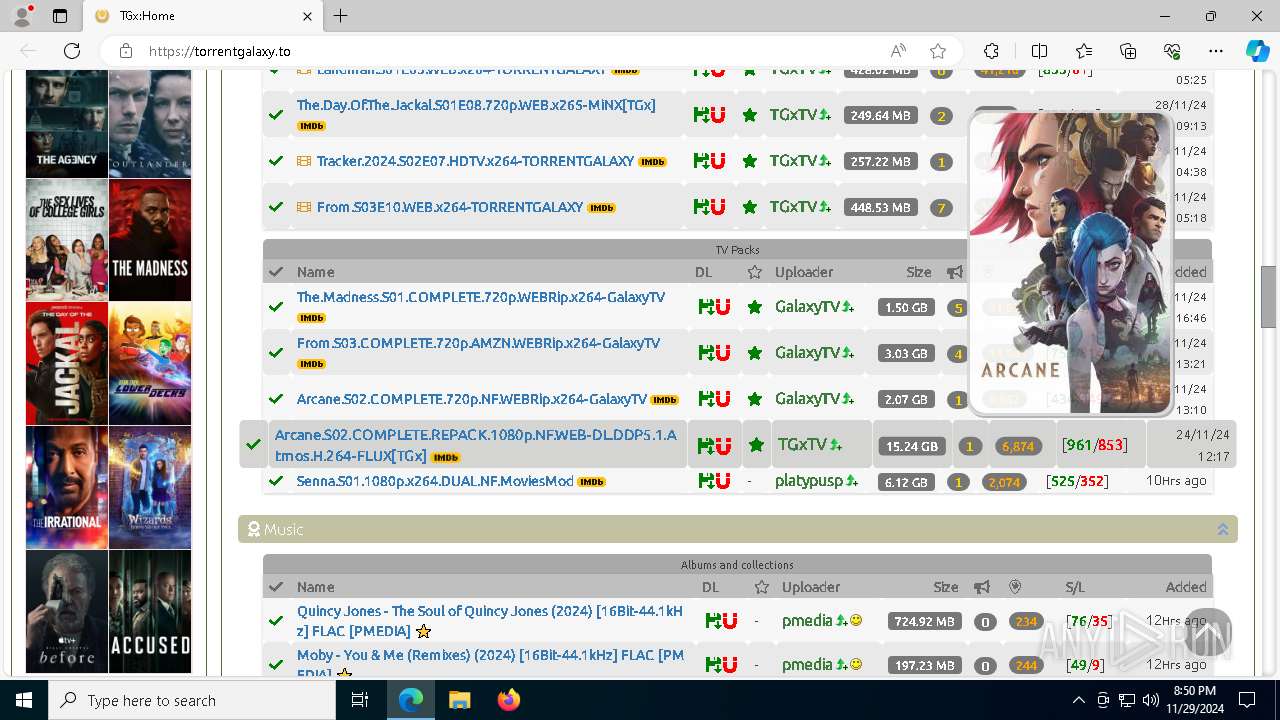The image size is (1280, 720).
Task: Open Task View on taskbar
Action: (361, 700)
